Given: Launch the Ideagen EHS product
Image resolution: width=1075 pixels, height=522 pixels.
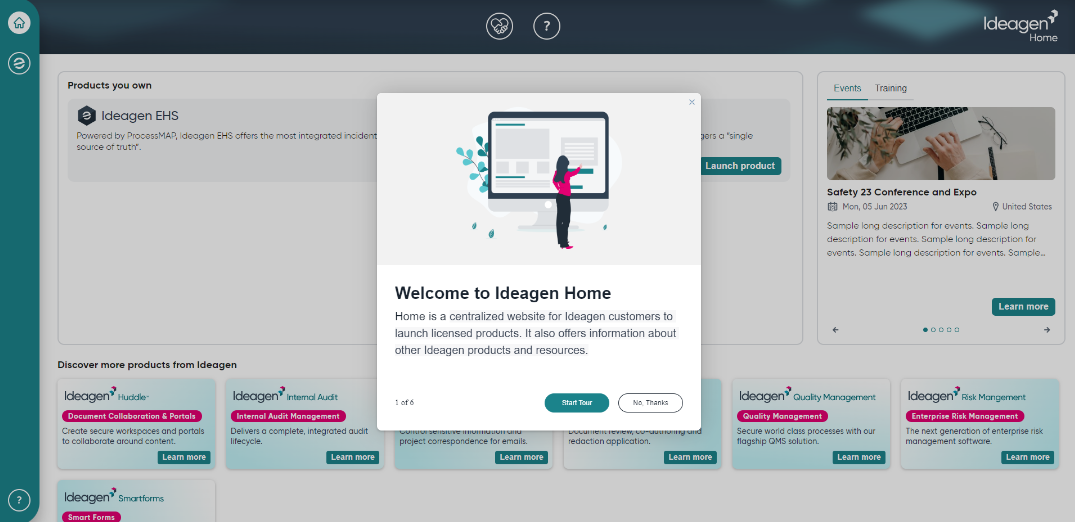Looking at the screenshot, I should tap(740, 166).
